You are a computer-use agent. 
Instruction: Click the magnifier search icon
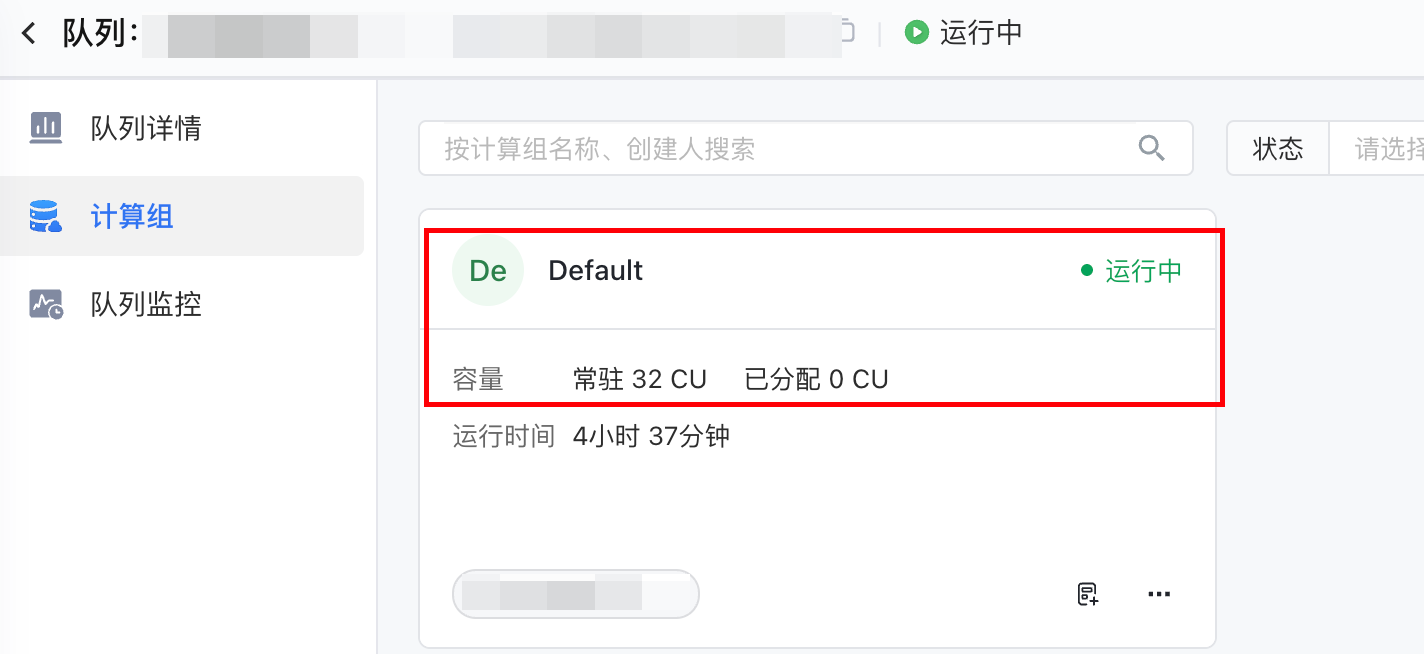1152,149
